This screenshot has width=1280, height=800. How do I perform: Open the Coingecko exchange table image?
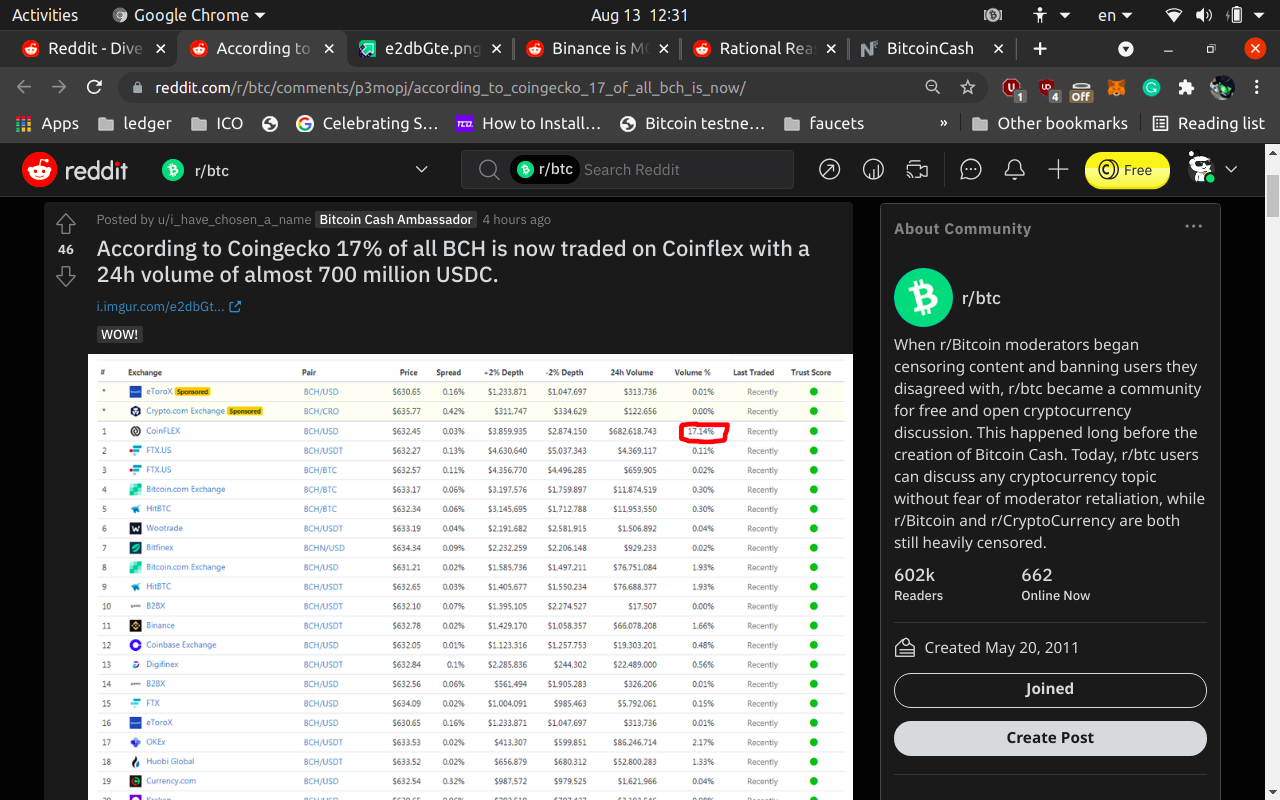tap(470, 577)
